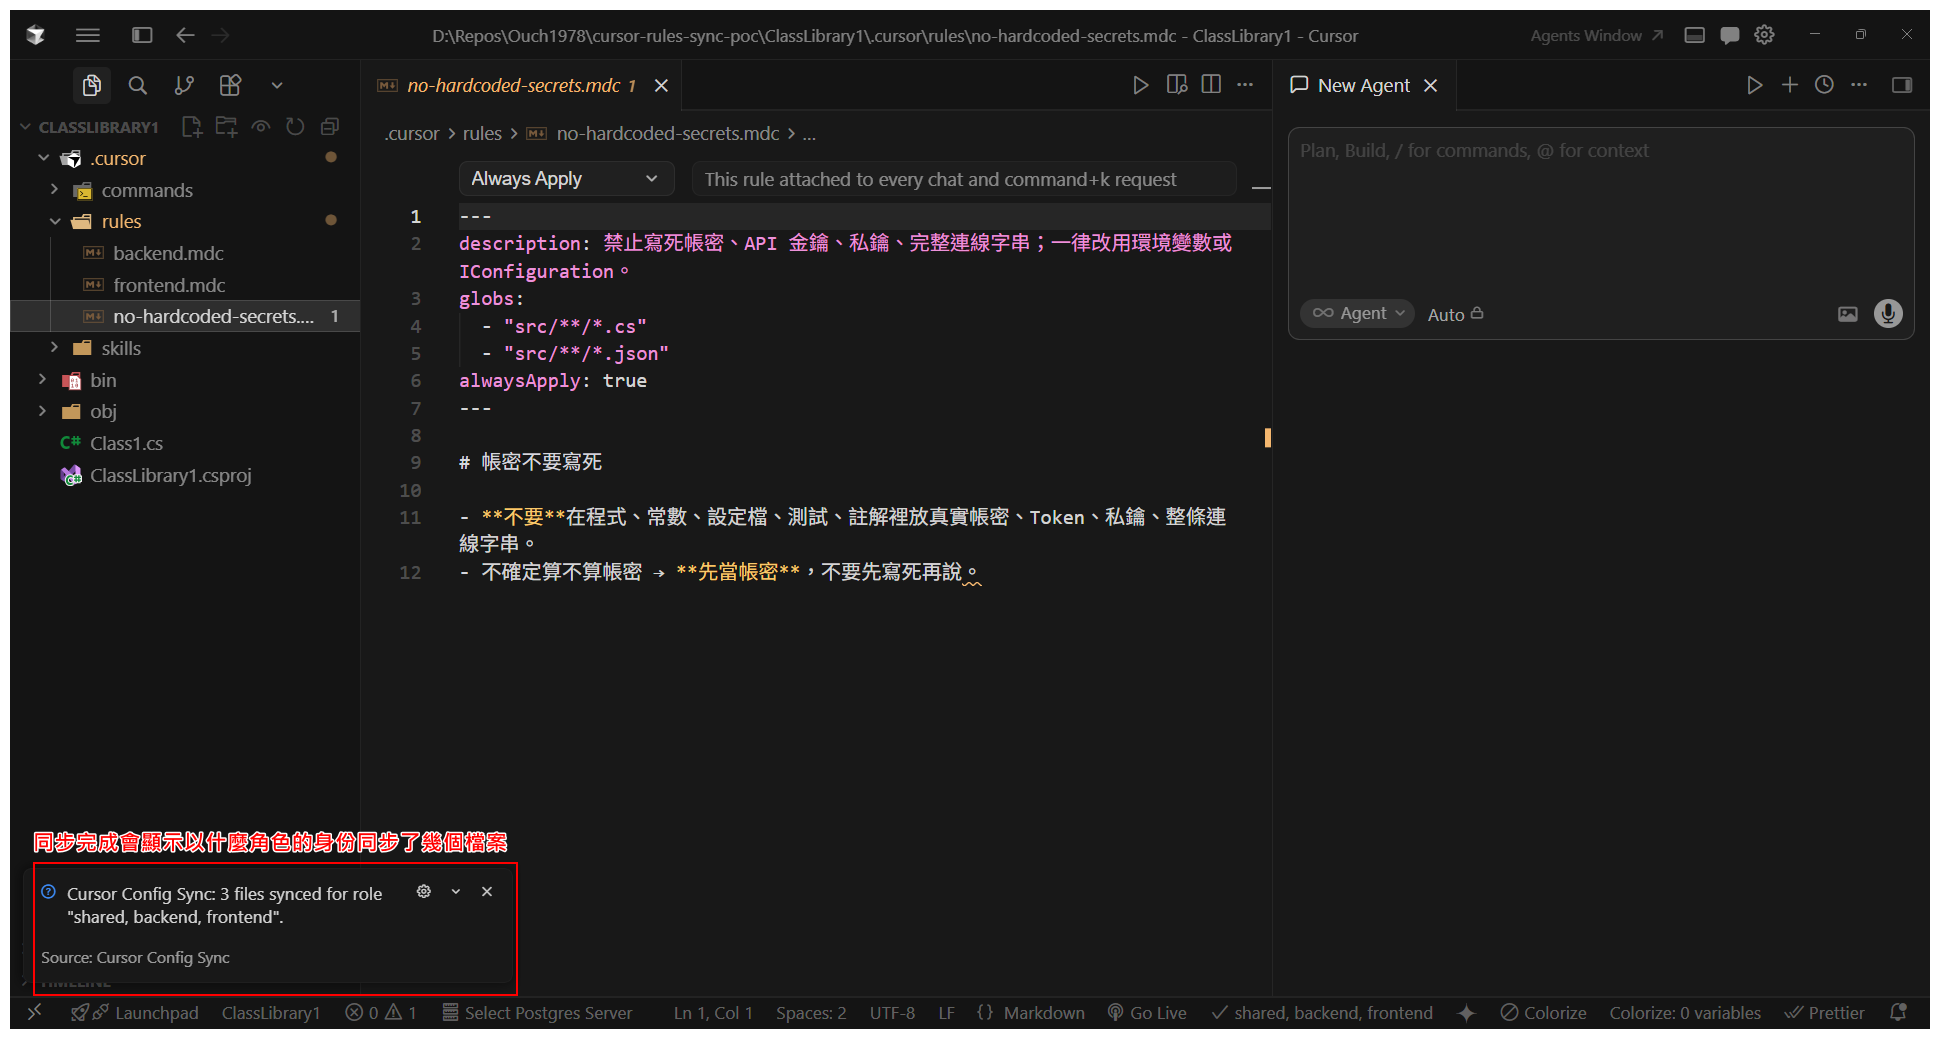Open the Source Control view
The image size is (1940, 1039).
pyautogui.click(x=184, y=86)
